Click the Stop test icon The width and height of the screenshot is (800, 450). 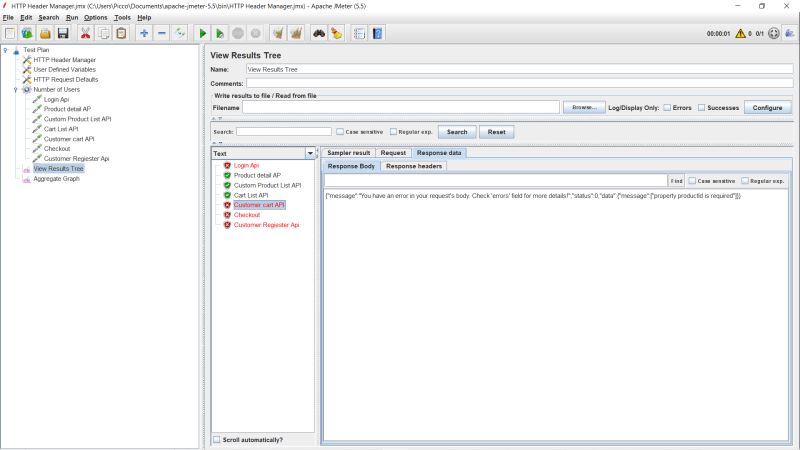[238, 34]
